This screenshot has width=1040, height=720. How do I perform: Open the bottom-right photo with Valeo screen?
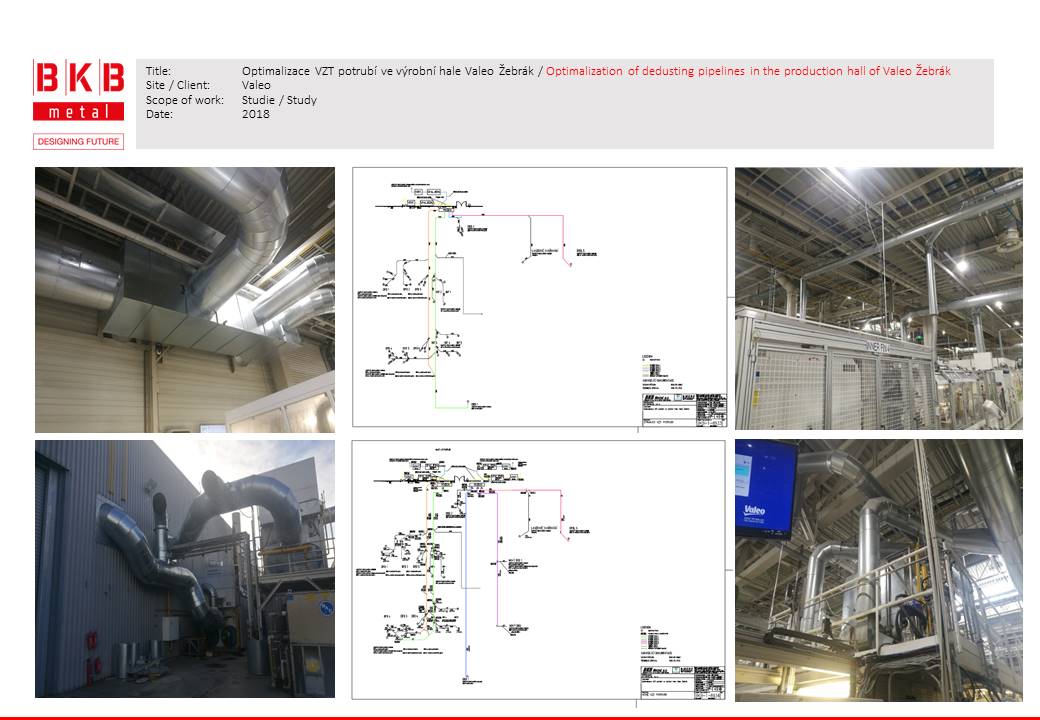pyautogui.click(x=879, y=570)
